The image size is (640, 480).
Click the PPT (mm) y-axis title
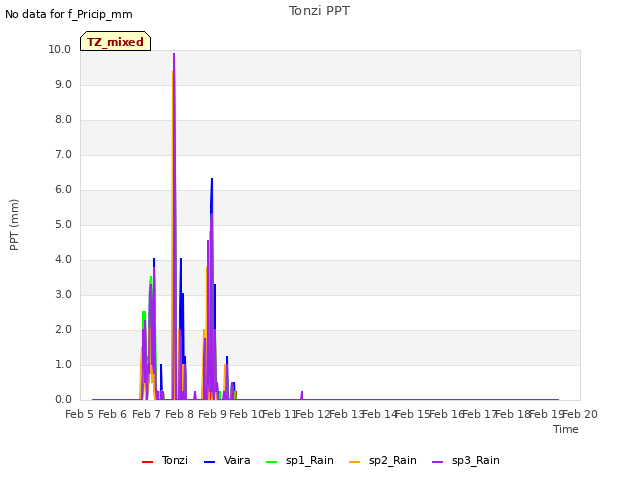tap(14, 224)
